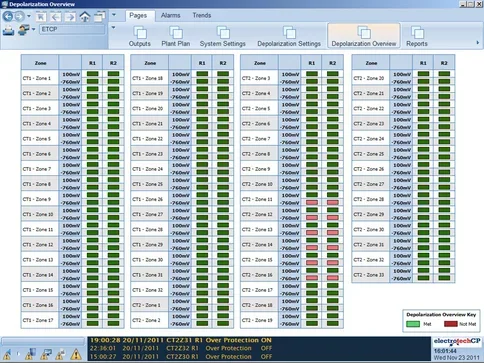The image size is (484, 363).
Task: Click the disabled-alarms bin warning icon
Action: 31,354
